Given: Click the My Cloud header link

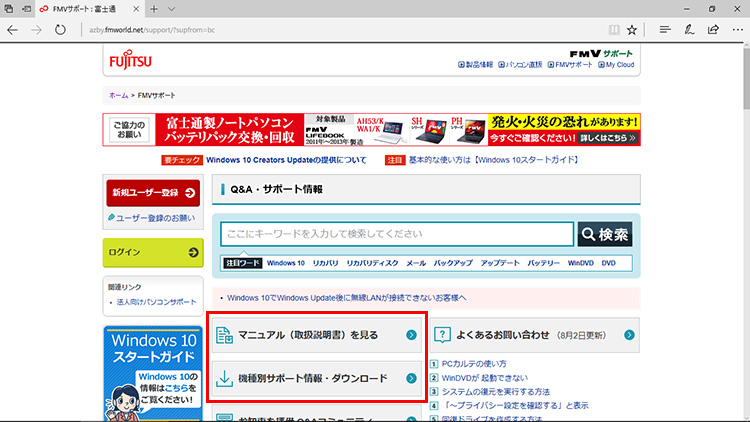Looking at the screenshot, I should click(x=618, y=65).
